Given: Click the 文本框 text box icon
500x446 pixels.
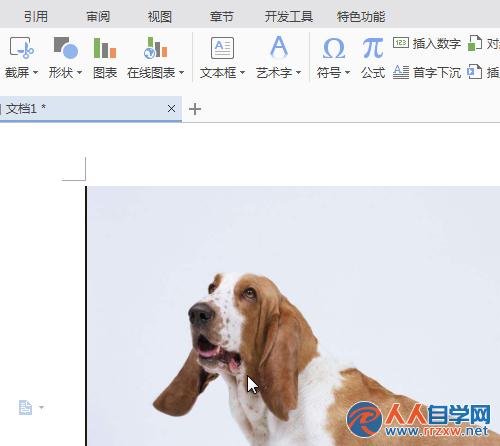Looking at the screenshot, I should 222,48.
